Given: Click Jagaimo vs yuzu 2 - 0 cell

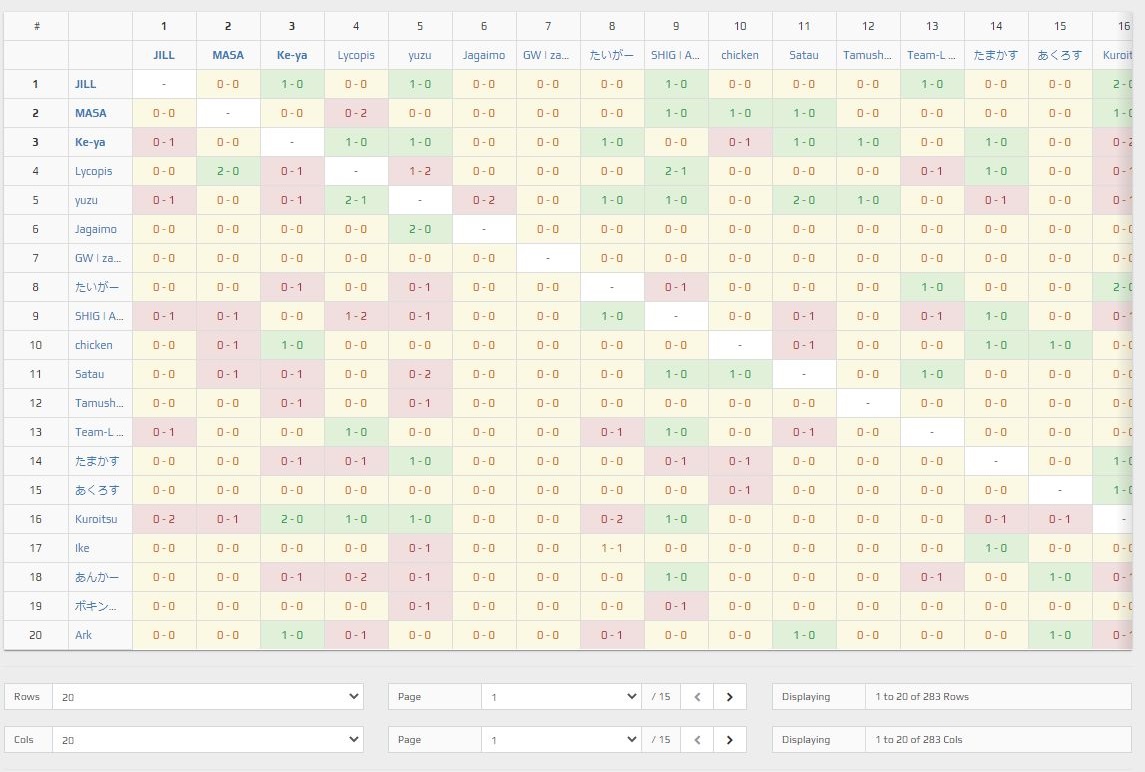Looking at the screenshot, I should [x=420, y=229].
